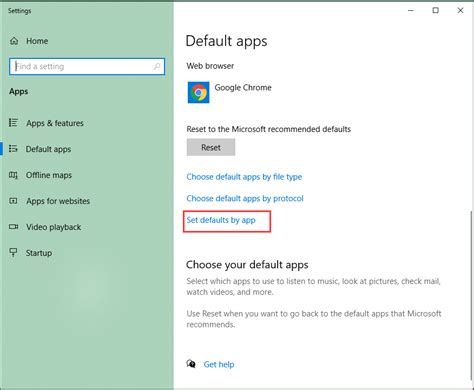Image resolution: width=474 pixels, height=390 pixels.
Task: Click the Apps & features list icon
Action: (x=13, y=123)
